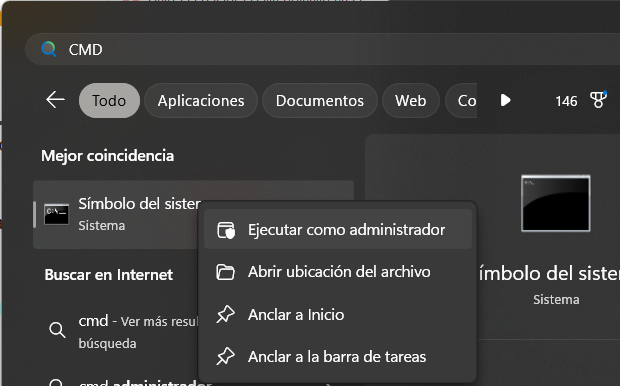Screen dimensions: 620x386
Task: Open the partially visible Co filter tab
Action: click(461, 100)
